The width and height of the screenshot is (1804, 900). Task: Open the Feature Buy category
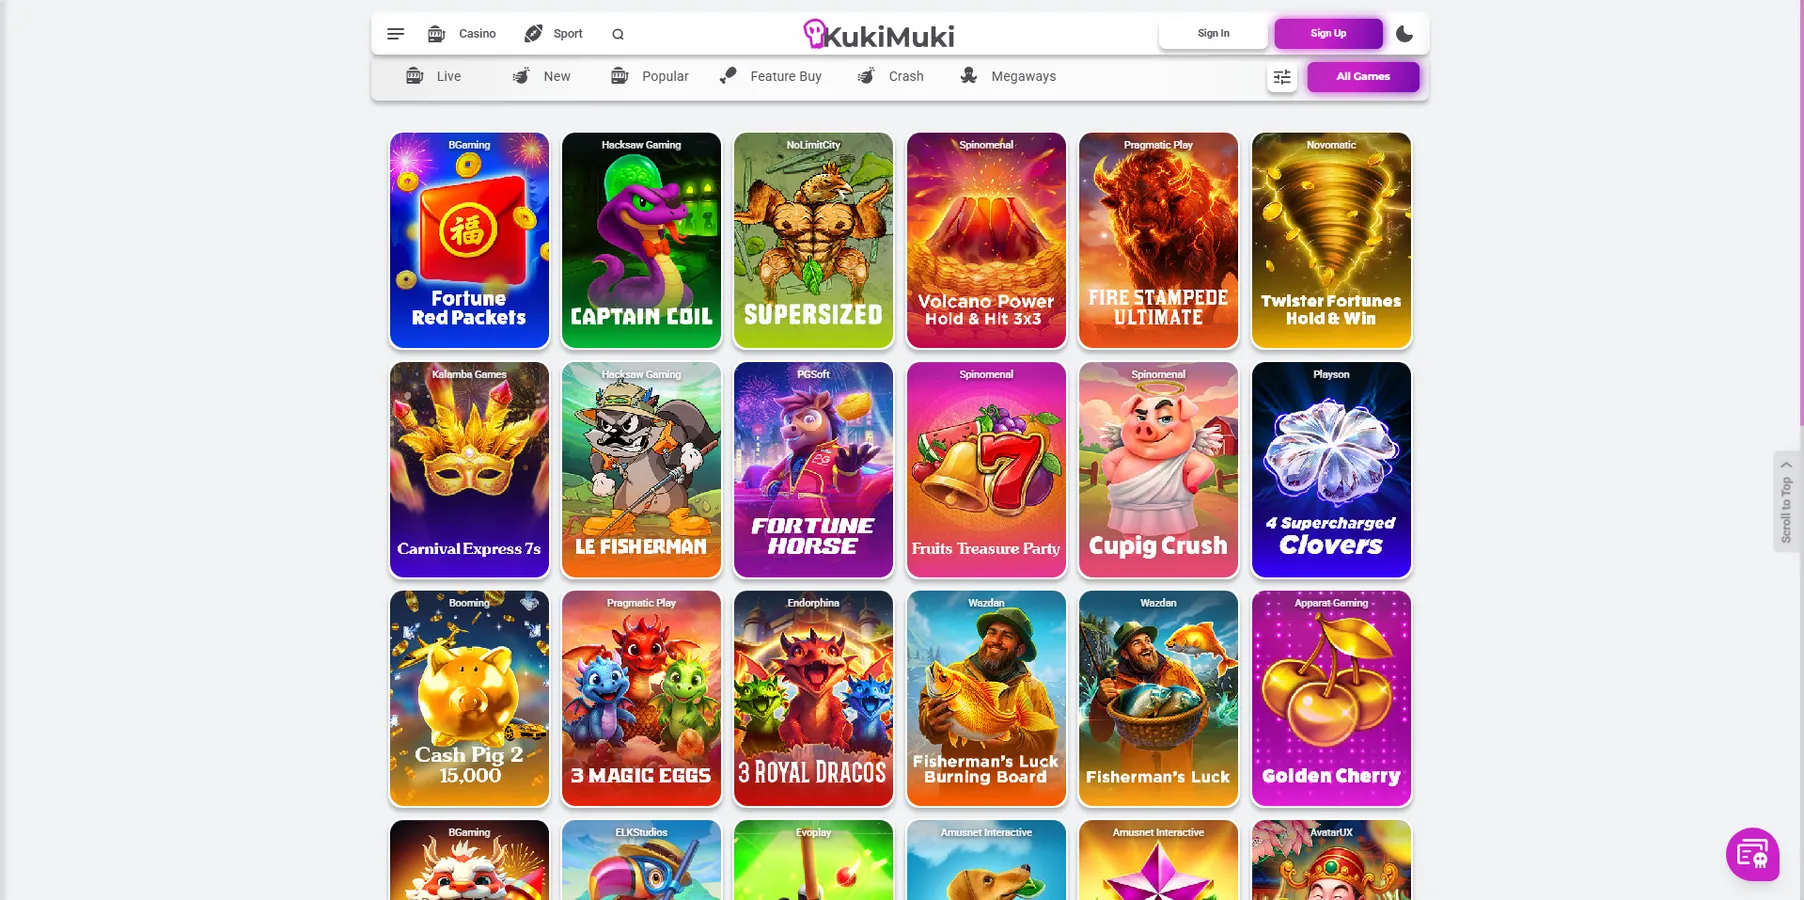tap(771, 76)
